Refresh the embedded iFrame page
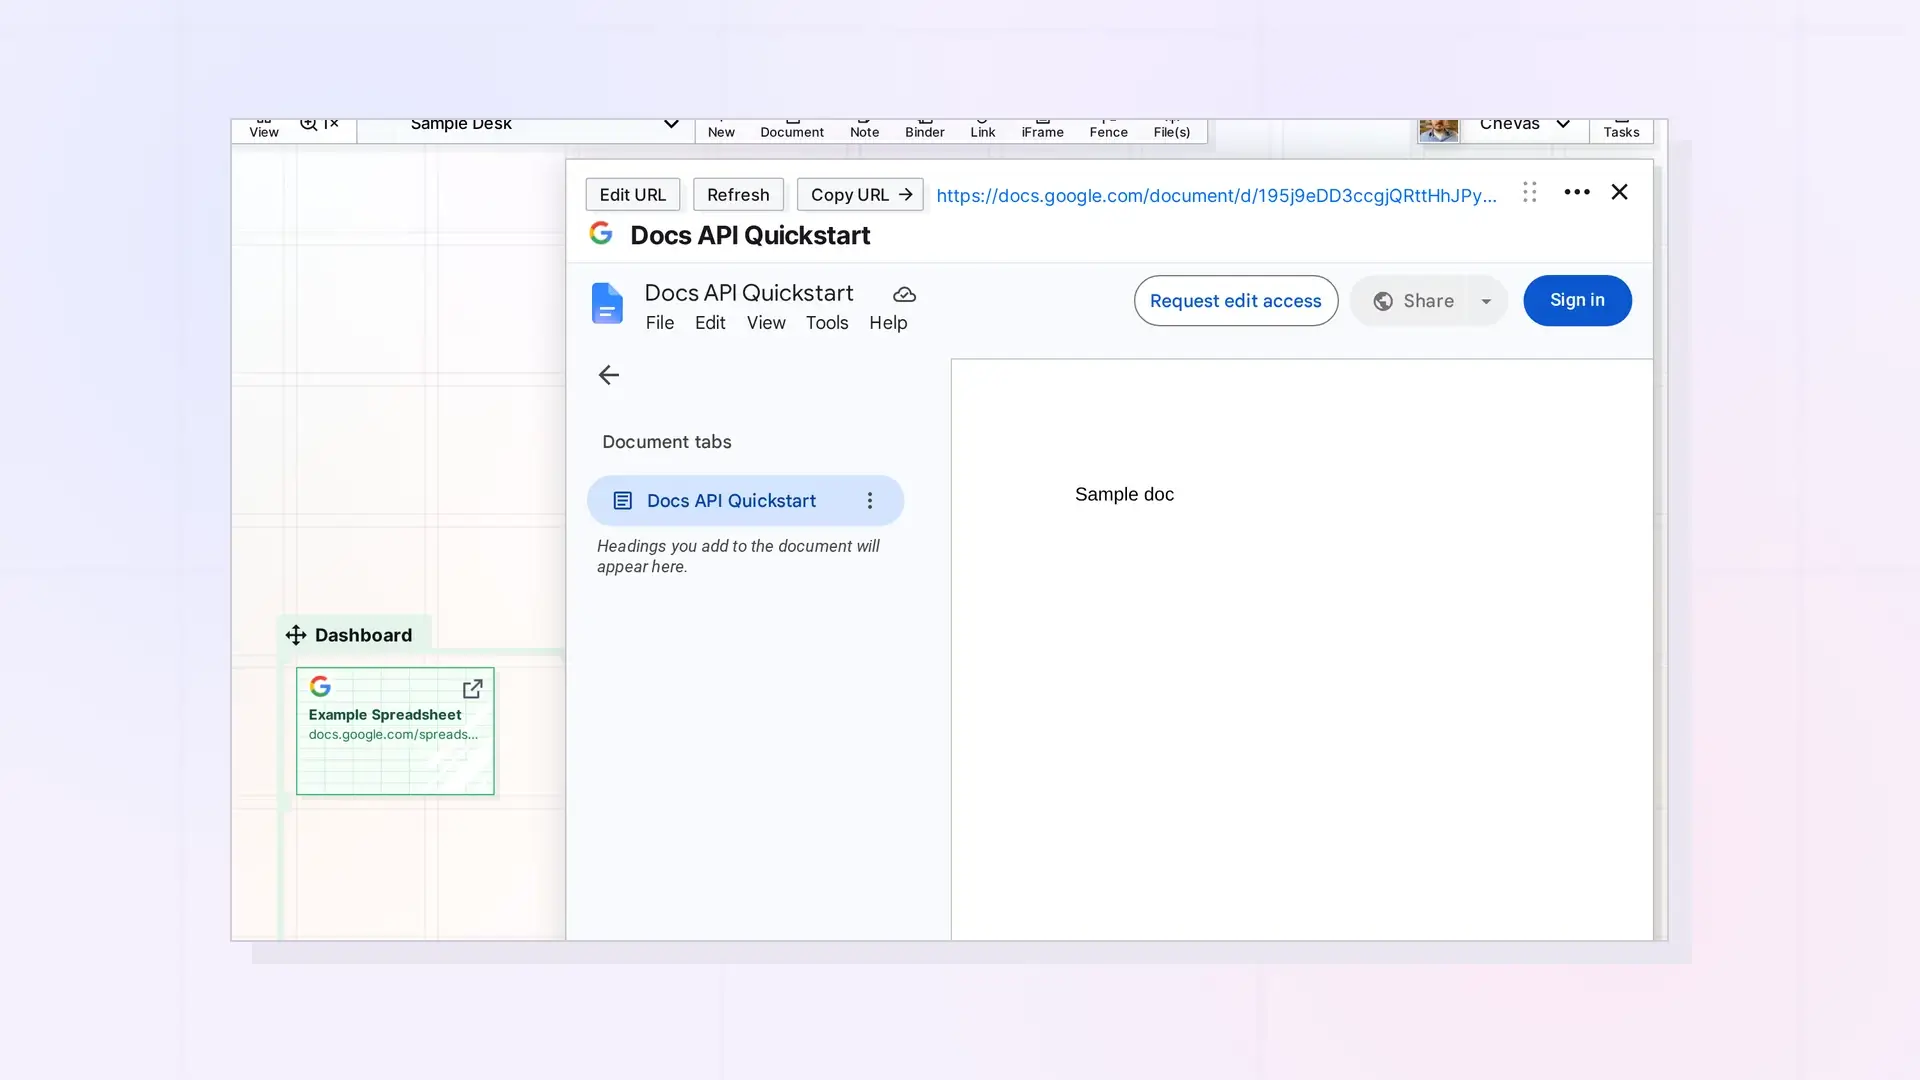 click(x=738, y=194)
